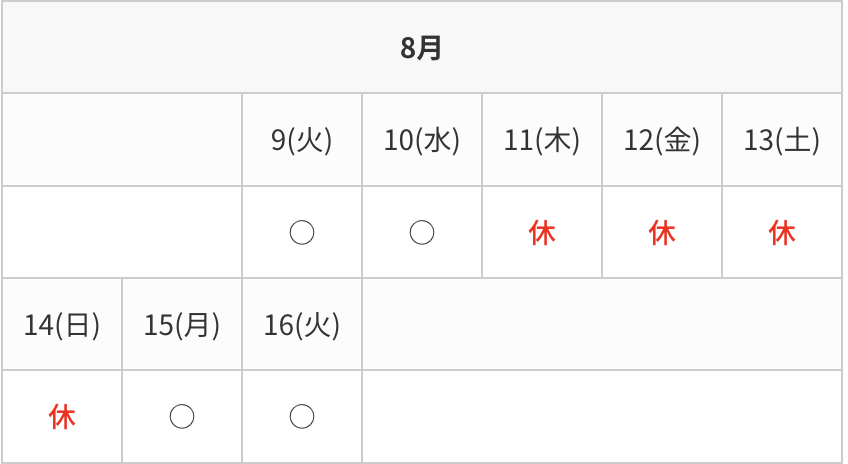Screen dimensions: 848x464
Task: Click the open circle under 15(月)
Action: click(x=182, y=416)
